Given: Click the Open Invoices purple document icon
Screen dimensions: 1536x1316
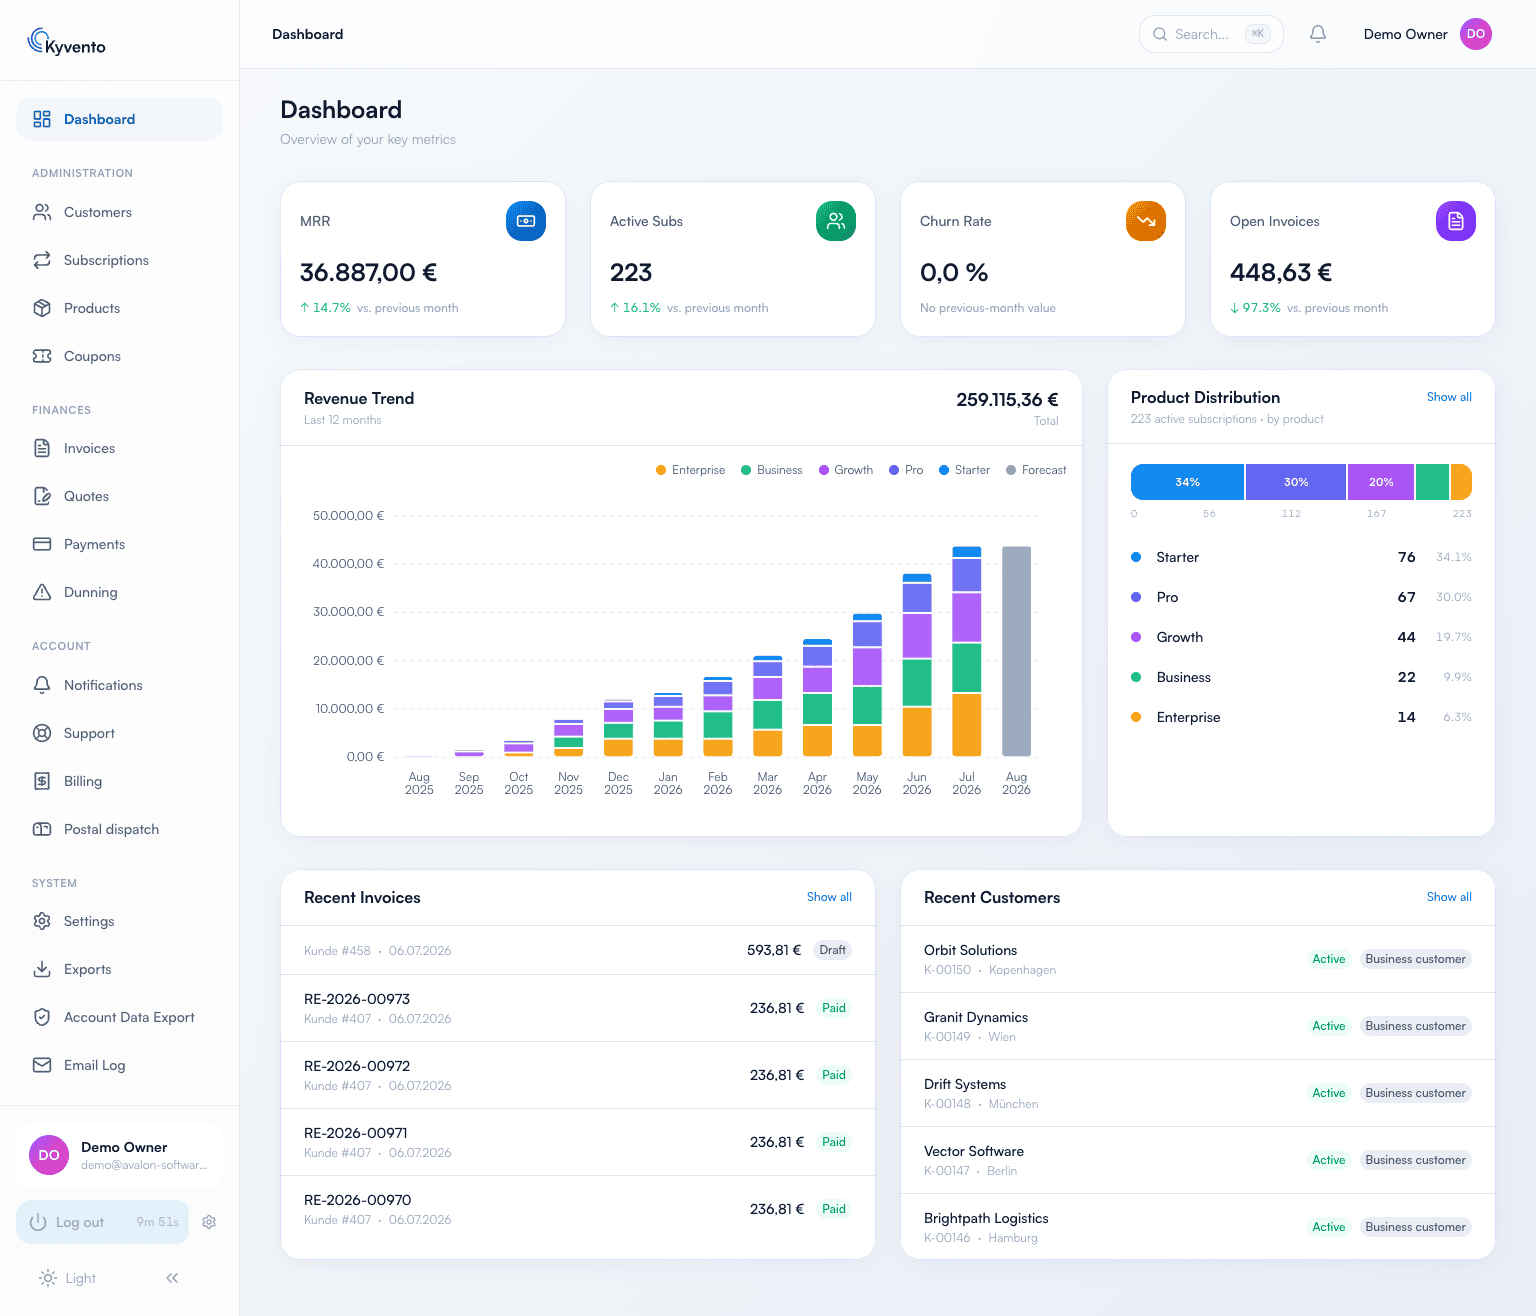Looking at the screenshot, I should (x=1456, y=221).
